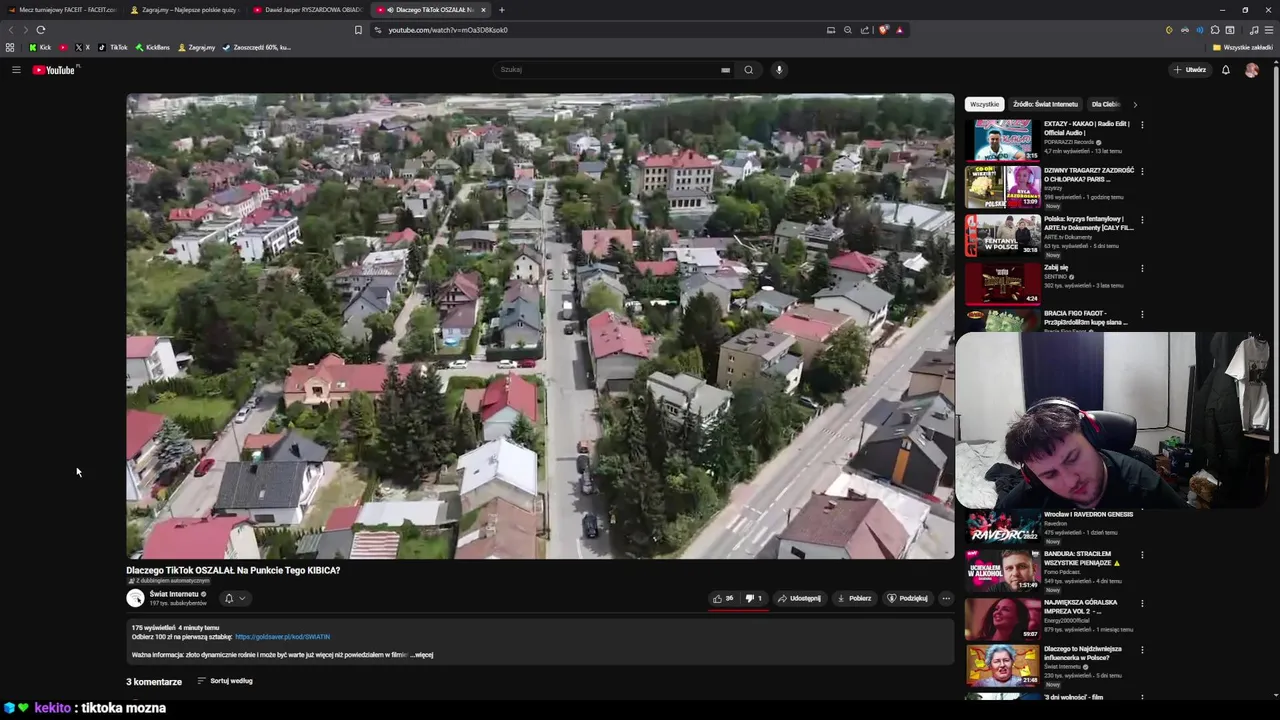Screen dimensions: 1280x720
Task: Open YouTube notifications bell
Action: tap(1226, 70)
